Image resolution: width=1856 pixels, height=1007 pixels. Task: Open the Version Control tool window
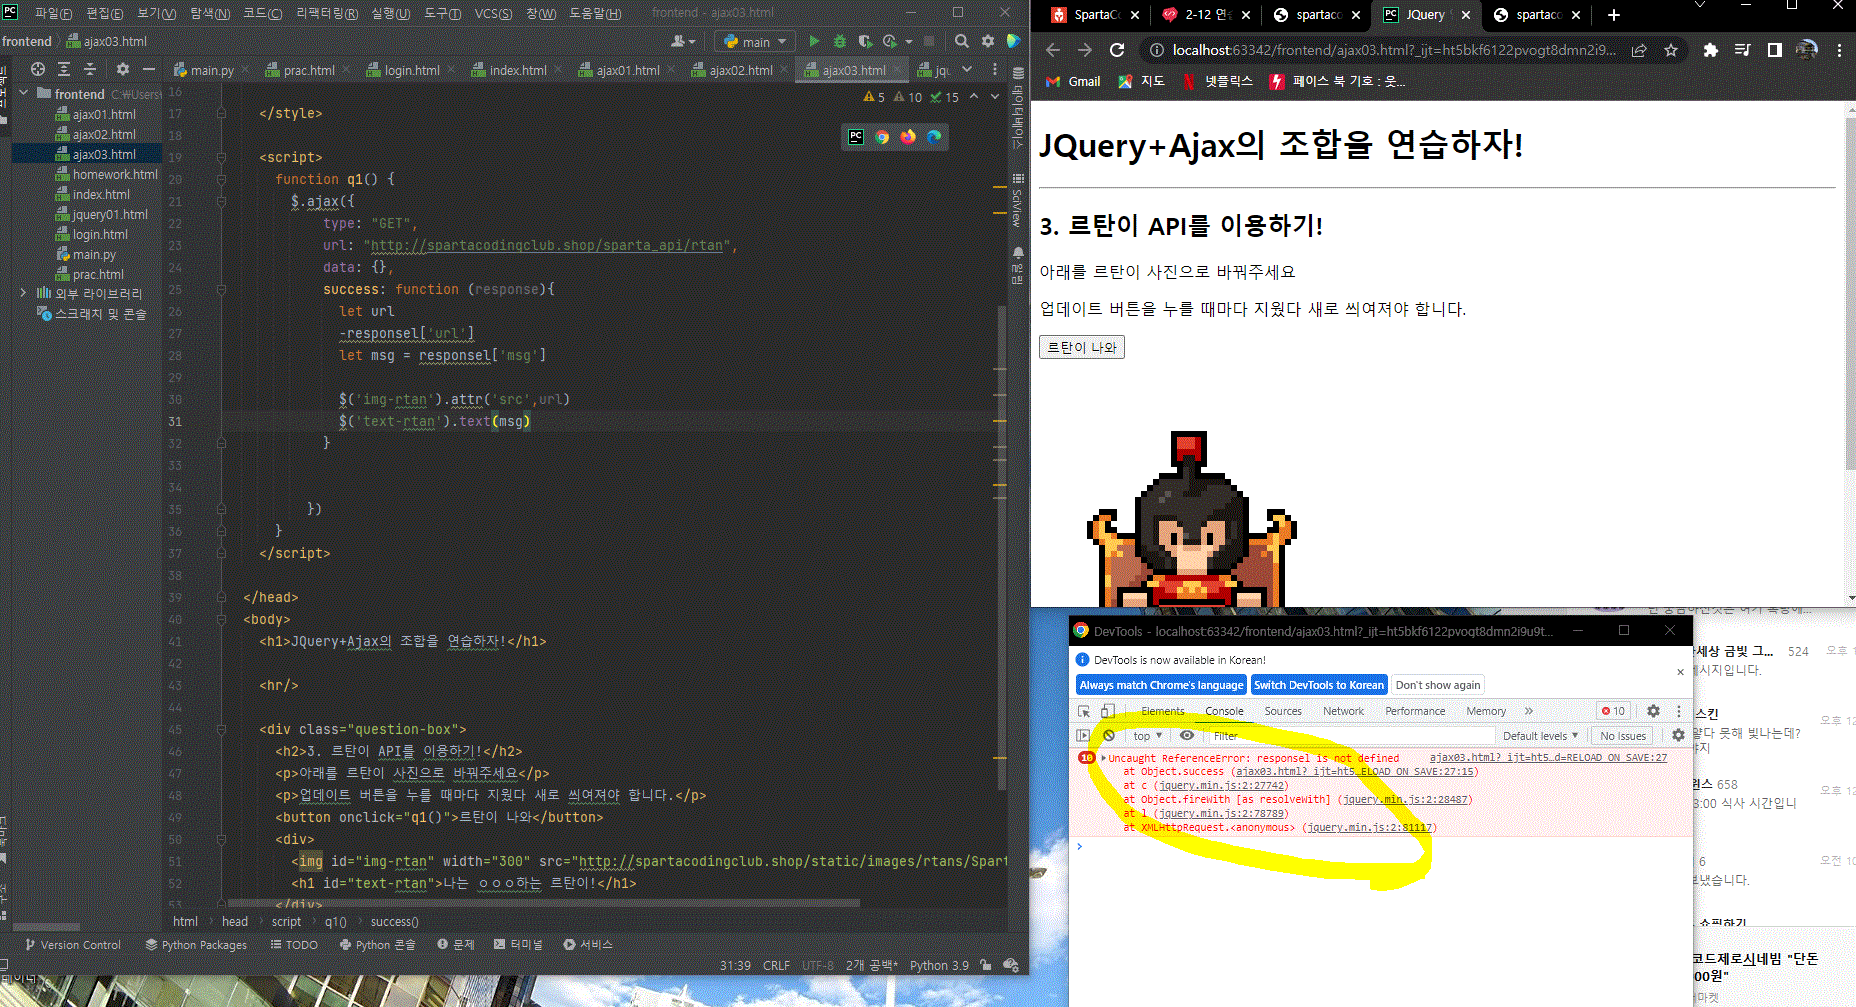[x=72, y=944]
